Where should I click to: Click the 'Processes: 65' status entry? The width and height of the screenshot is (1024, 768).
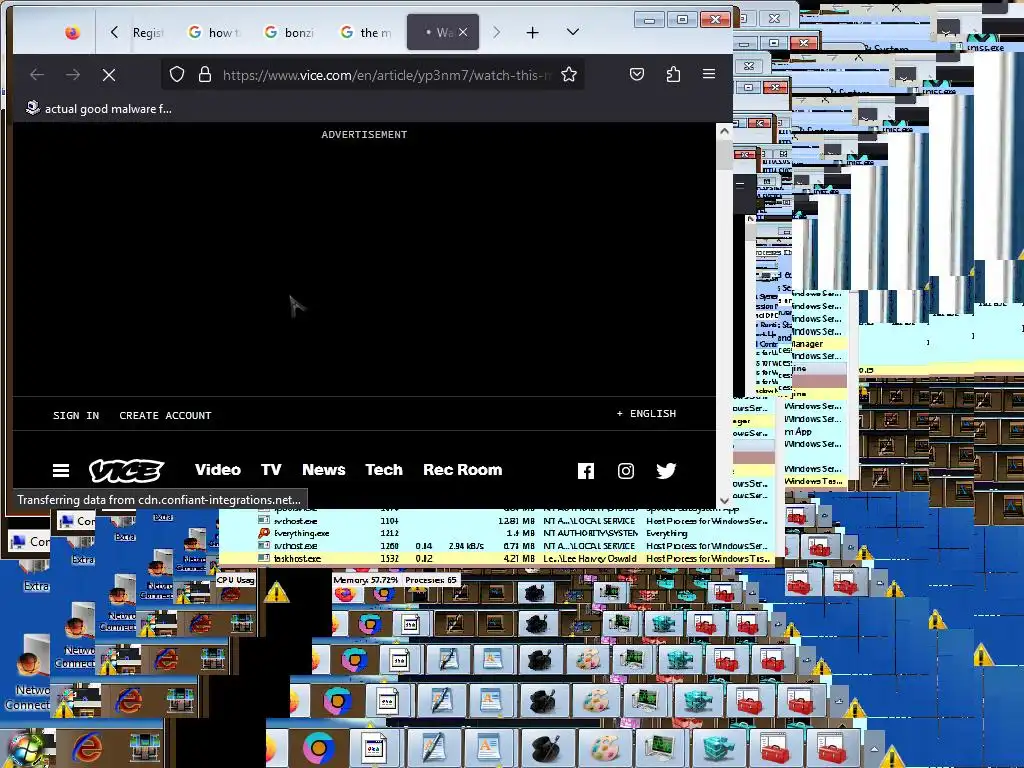[x=430, y=580]
